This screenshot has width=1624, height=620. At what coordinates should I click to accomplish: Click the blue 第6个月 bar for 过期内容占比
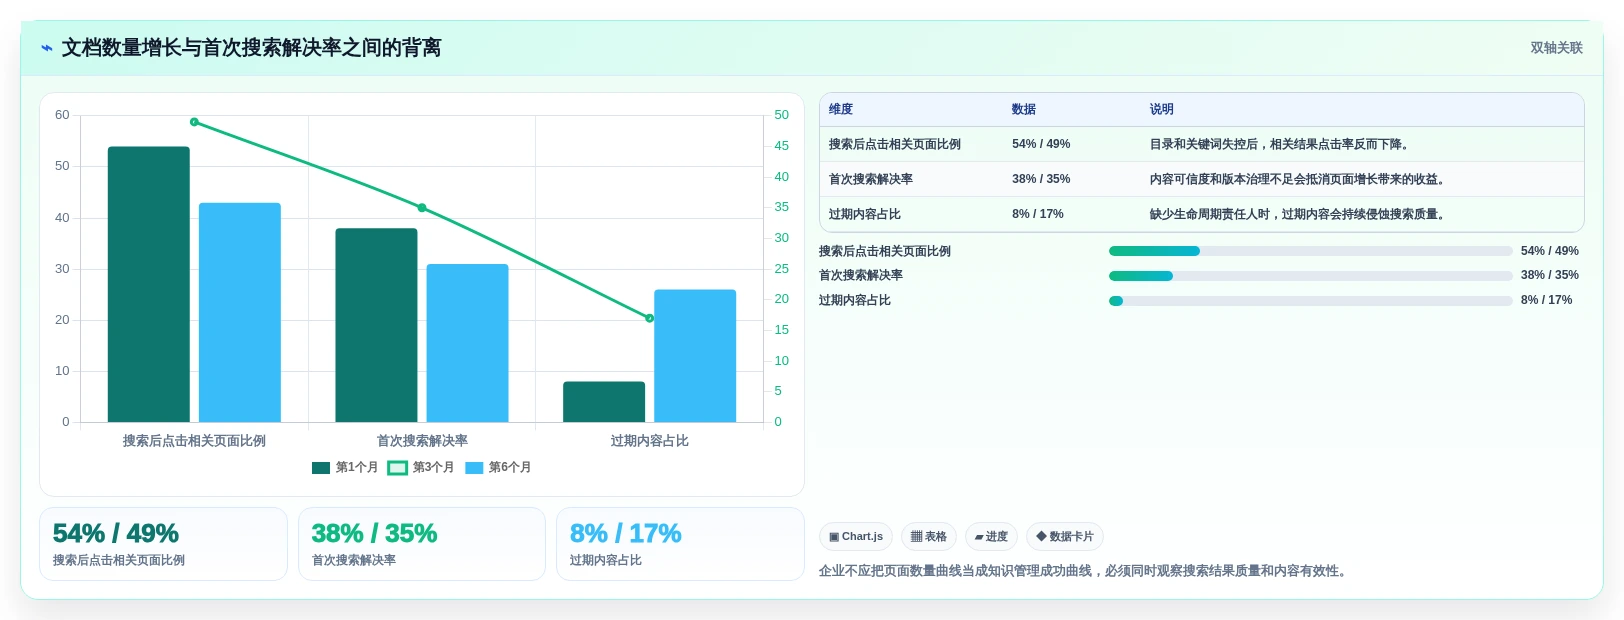coord(695,356)
